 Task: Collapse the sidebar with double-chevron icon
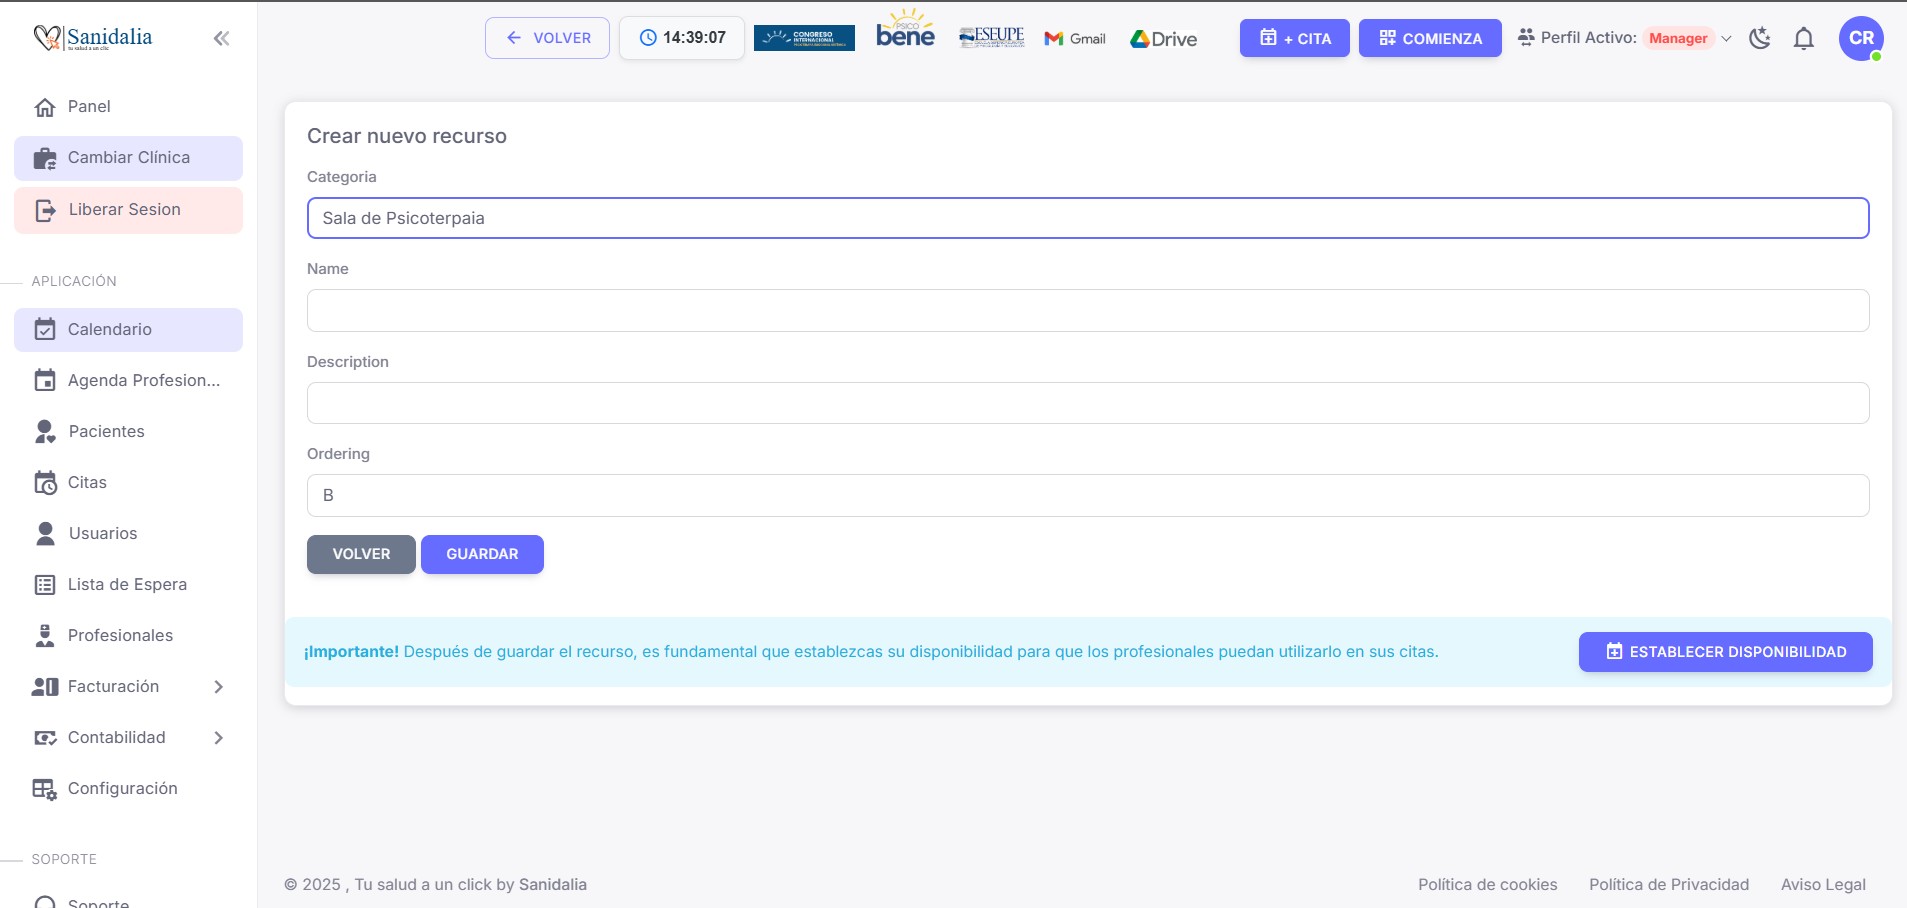[221, 38]
